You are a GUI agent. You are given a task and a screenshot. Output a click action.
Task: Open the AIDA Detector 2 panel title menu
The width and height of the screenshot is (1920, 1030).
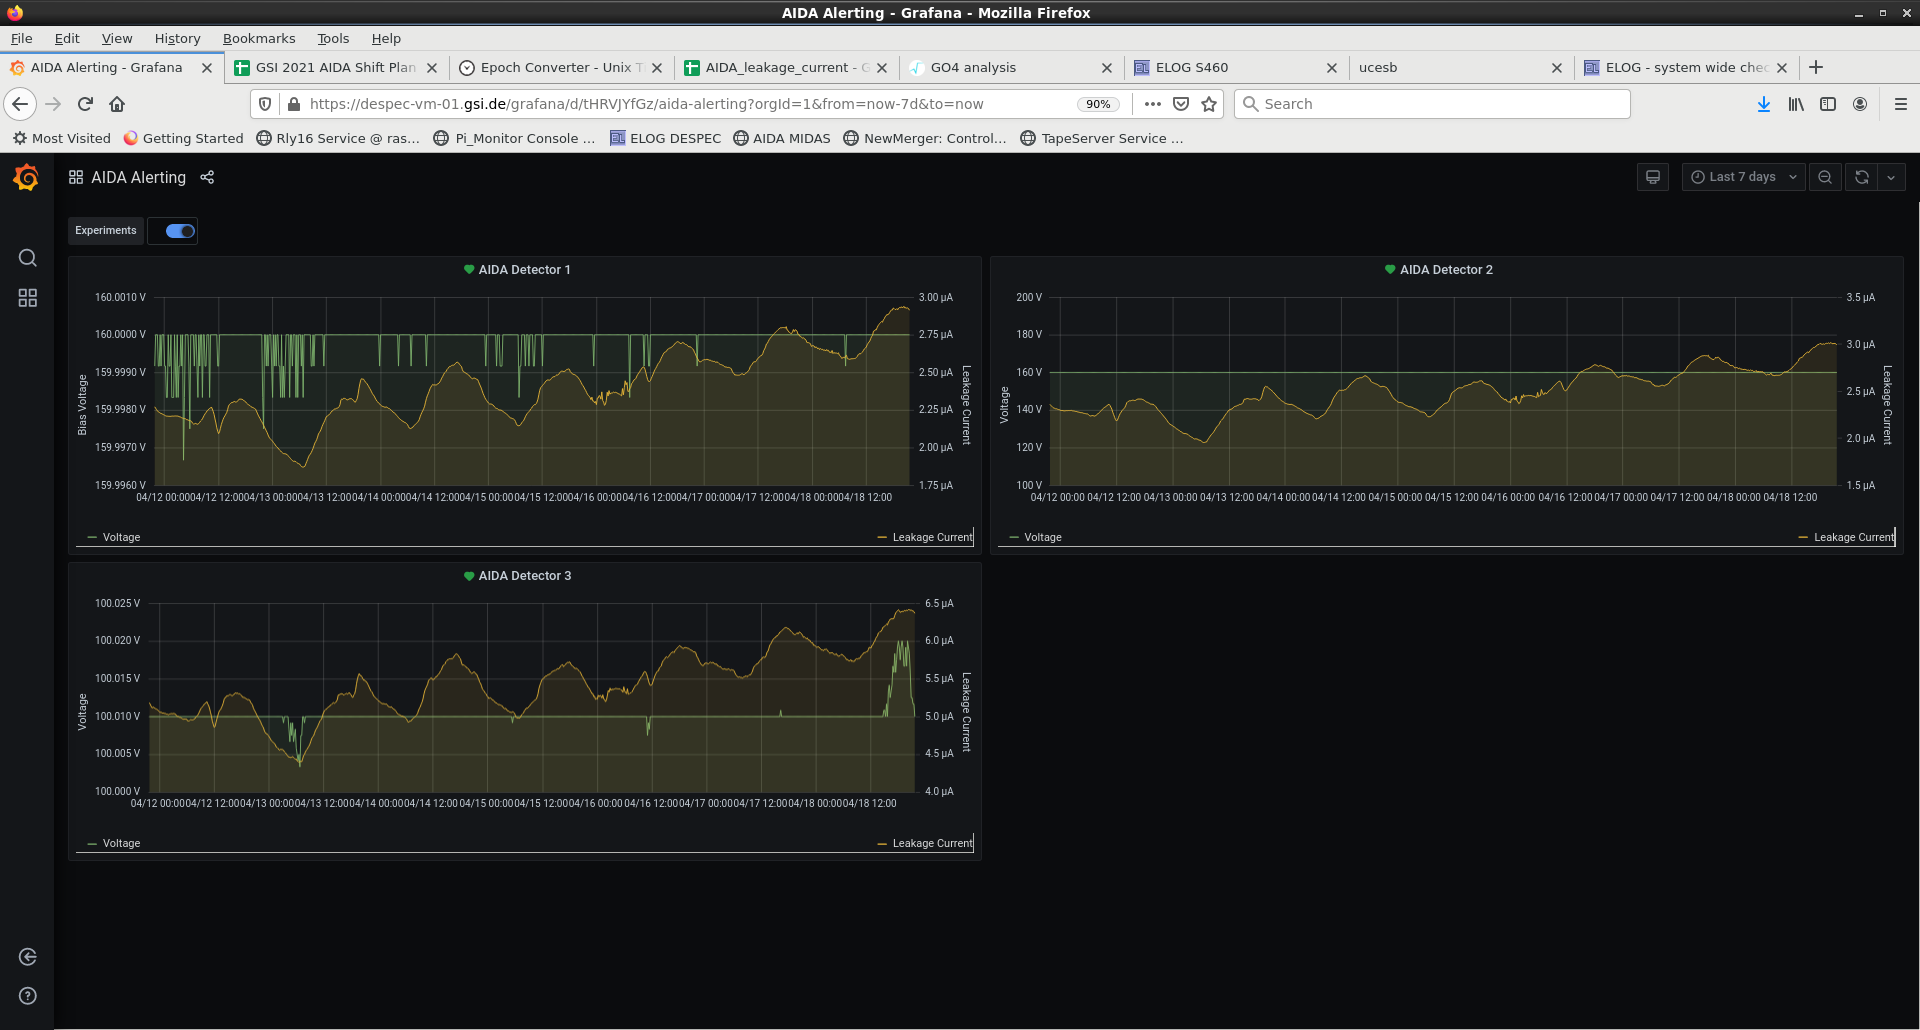pos(1445,270)
